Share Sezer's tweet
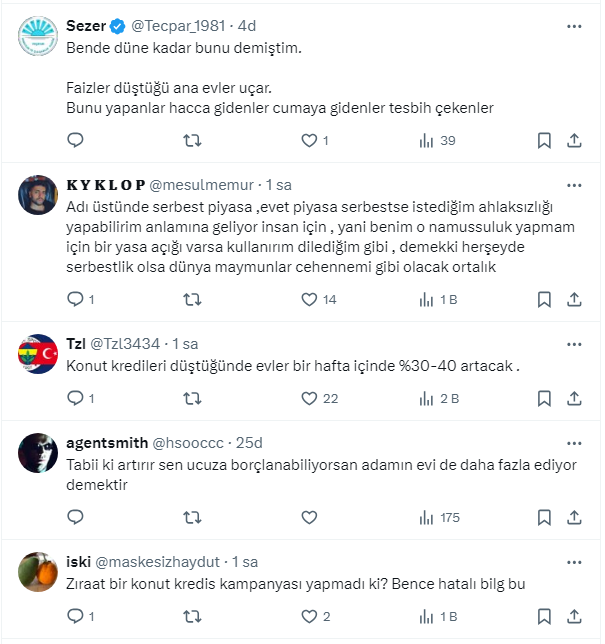Screen dimensions: 605x644 pos(575,141)
